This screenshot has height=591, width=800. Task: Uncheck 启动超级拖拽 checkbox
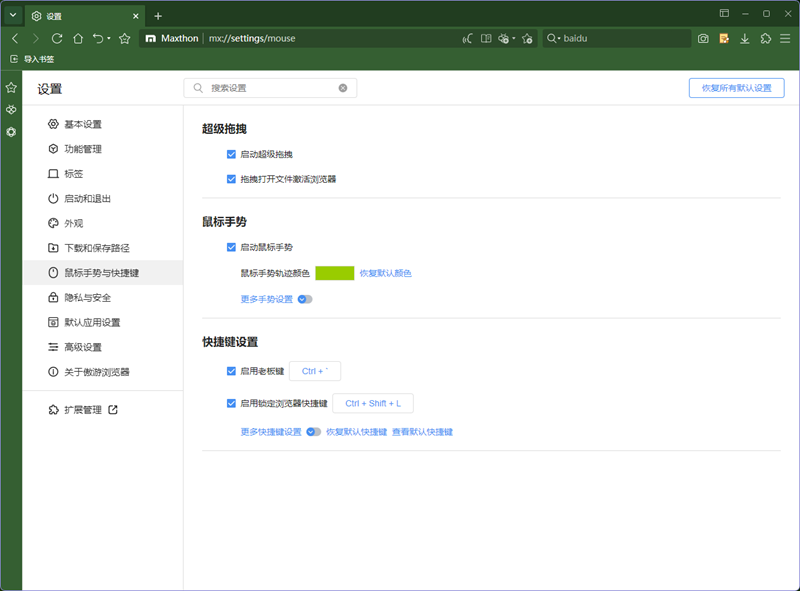(231, 155)
